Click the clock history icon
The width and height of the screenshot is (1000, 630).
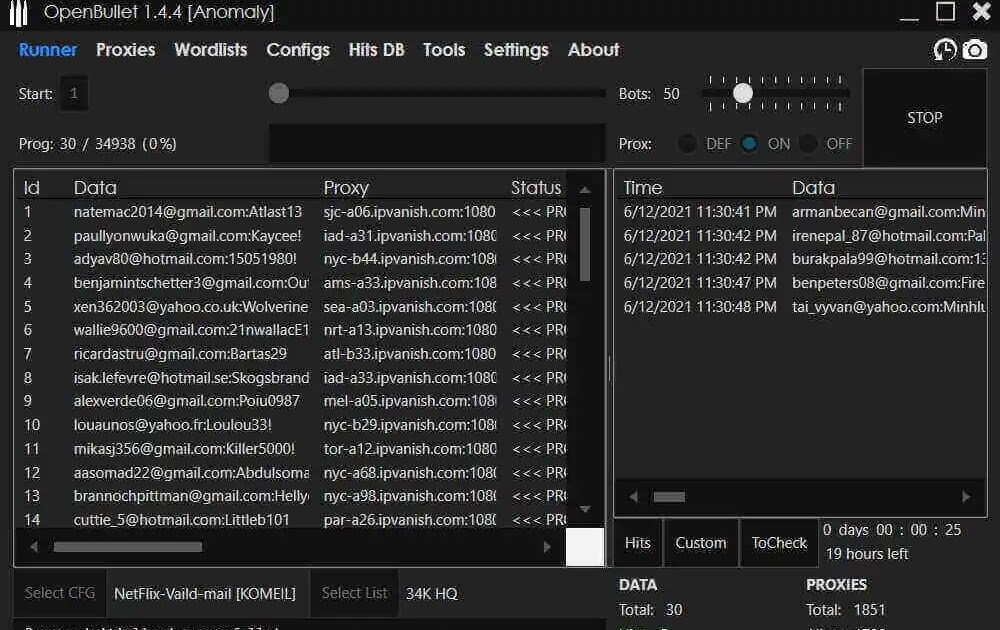click(x=945, y=50)
